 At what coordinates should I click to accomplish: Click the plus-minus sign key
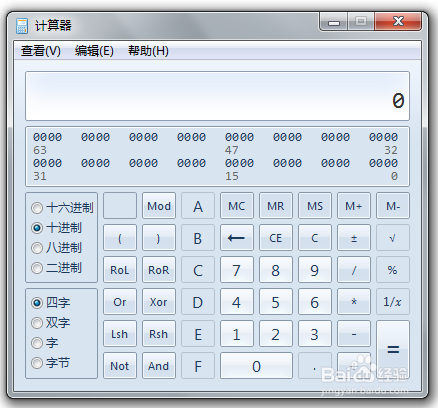pyautogui.click(x=354, y=238)
